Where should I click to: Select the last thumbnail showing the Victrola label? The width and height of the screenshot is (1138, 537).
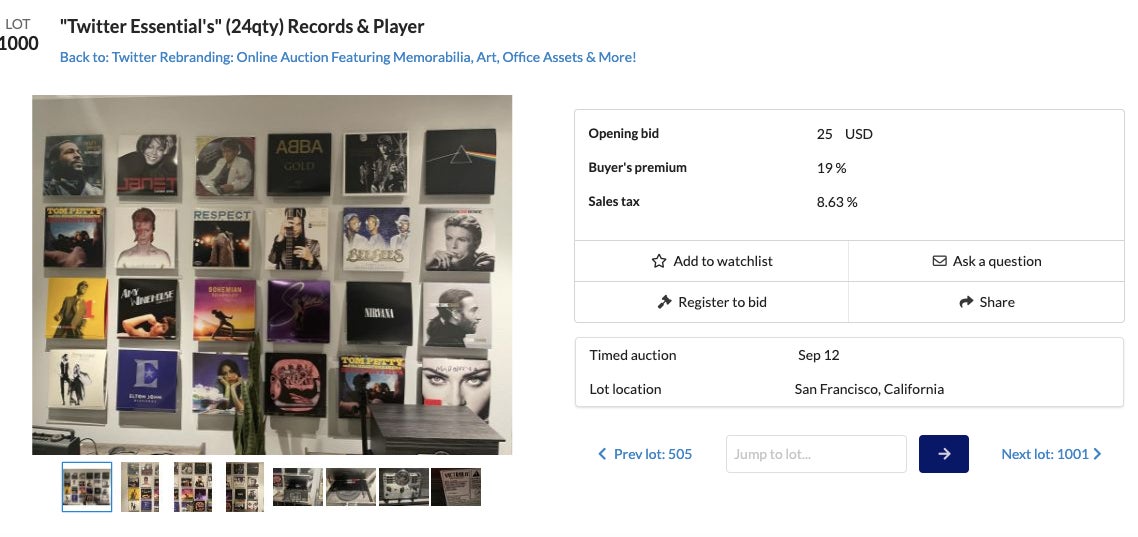point(456,487)
